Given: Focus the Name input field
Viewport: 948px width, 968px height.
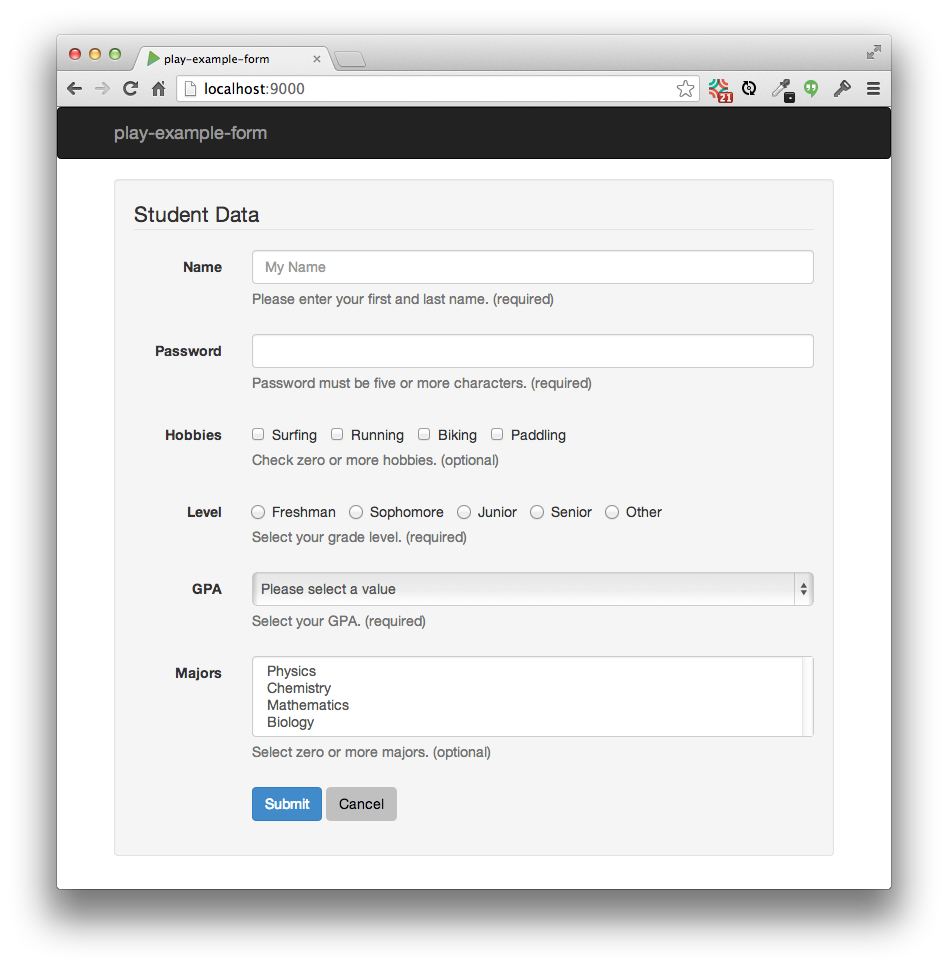Looking at the screenshot, I should [x=533, y=267].
